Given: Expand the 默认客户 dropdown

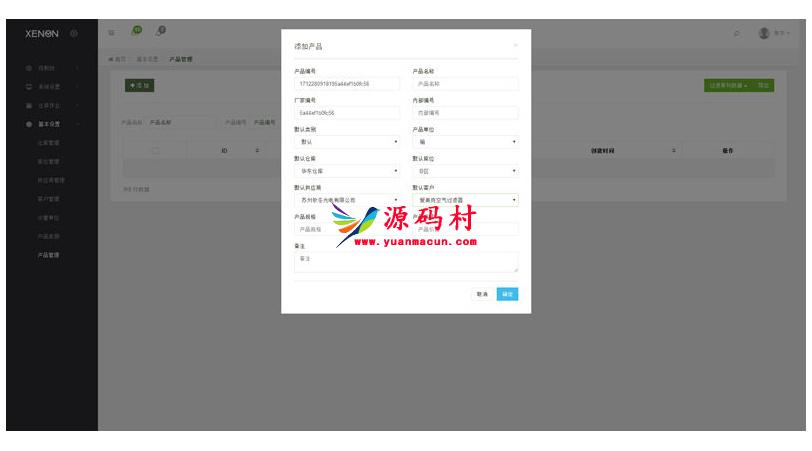Looking at the screenshot, I should point(465,200).
